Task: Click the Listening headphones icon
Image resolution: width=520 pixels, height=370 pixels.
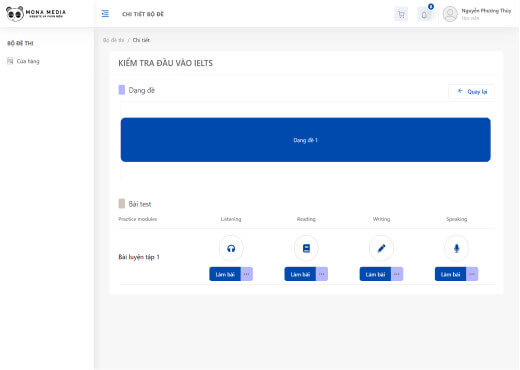Action: pos(231,248)
